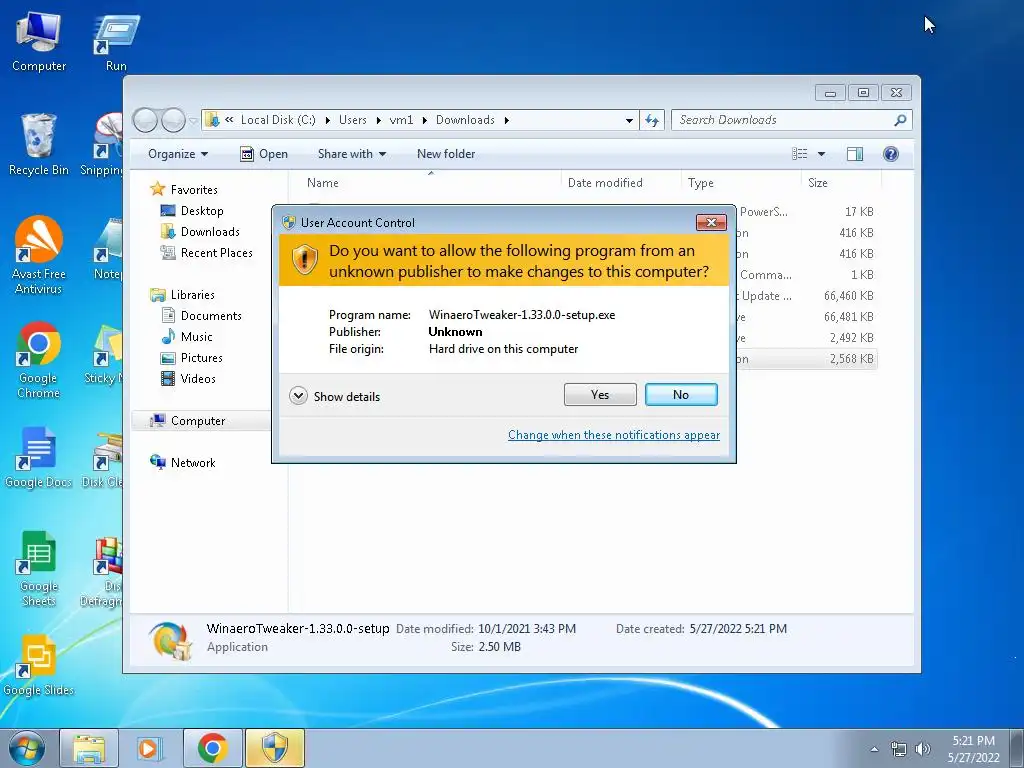This screenshot has height=768, width=1024.
Task: Click the search magnifier icon
Action: (x=901, y=120)
